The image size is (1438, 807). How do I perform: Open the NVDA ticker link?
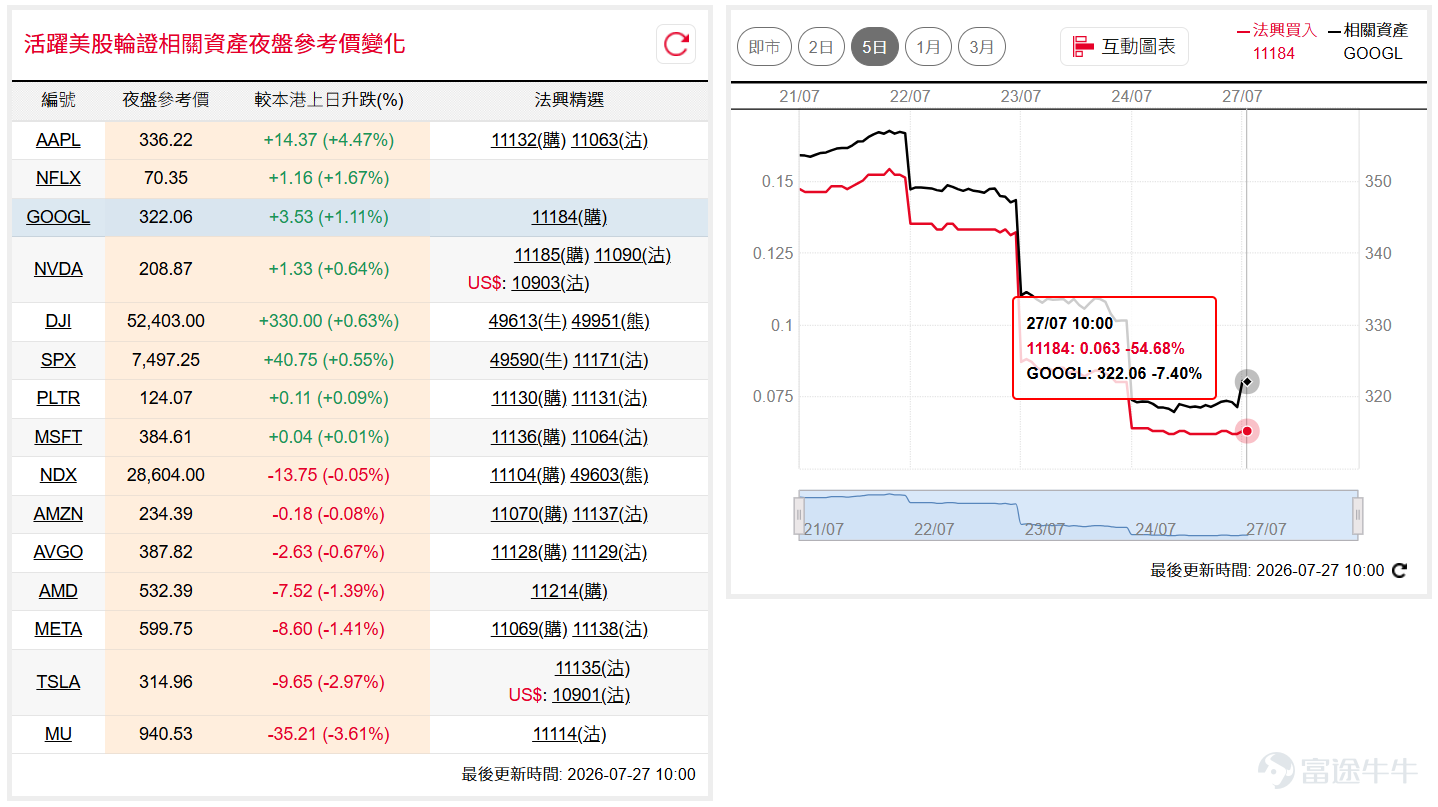(58, 269)
